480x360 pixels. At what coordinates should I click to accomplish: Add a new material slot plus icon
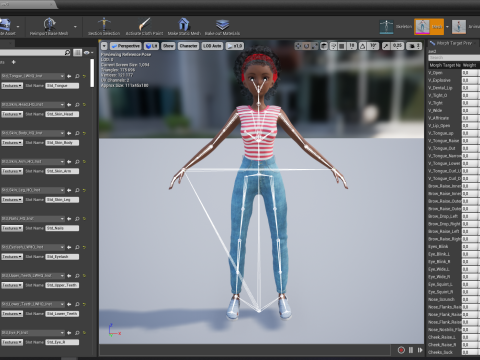(x=14, y=62)
